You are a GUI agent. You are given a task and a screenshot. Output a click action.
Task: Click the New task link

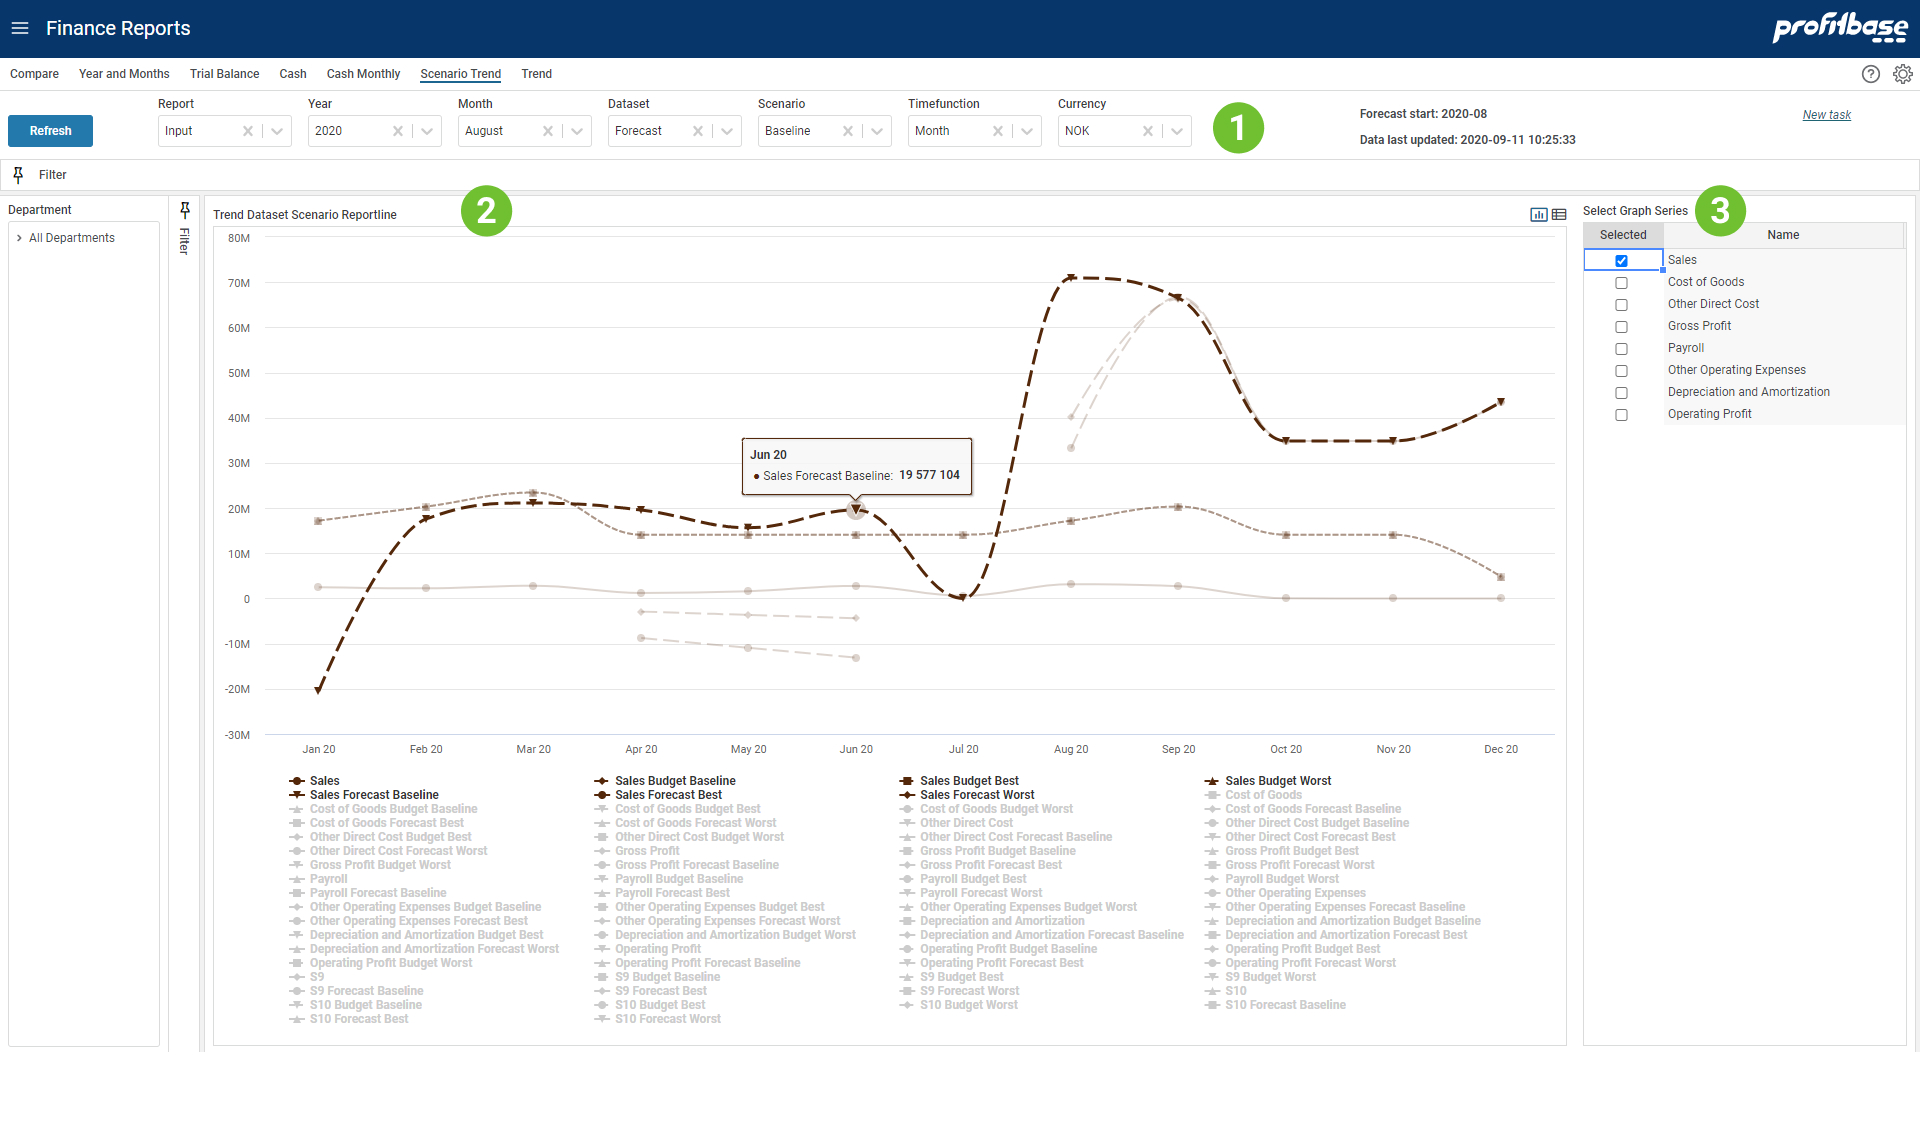[x=1826, y=115]
